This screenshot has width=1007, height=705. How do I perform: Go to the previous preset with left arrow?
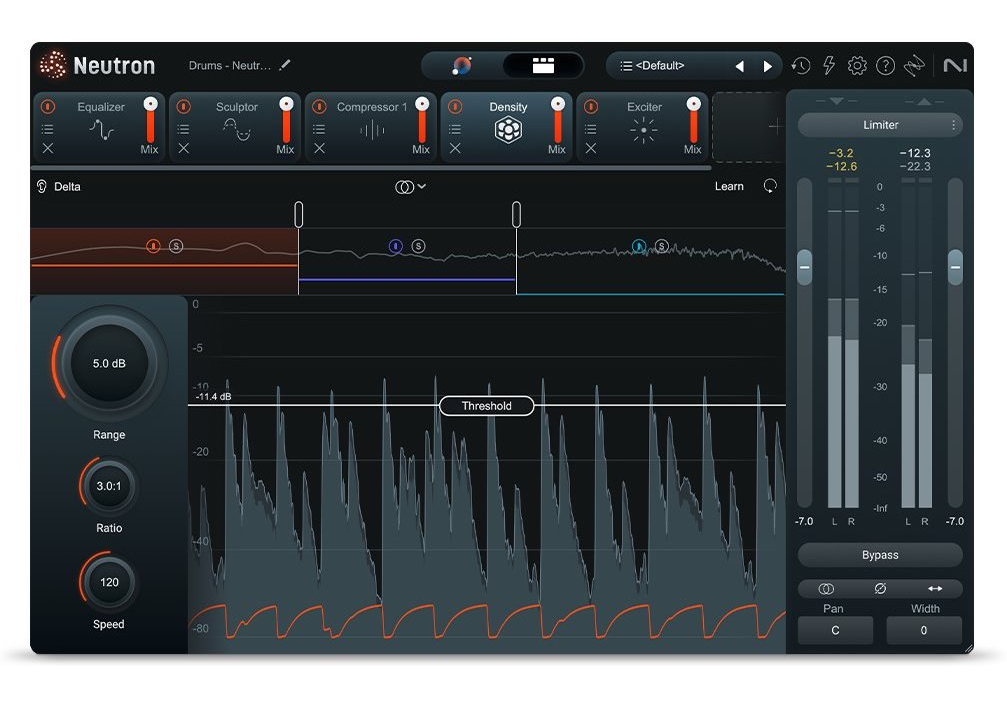coord(740,66)
